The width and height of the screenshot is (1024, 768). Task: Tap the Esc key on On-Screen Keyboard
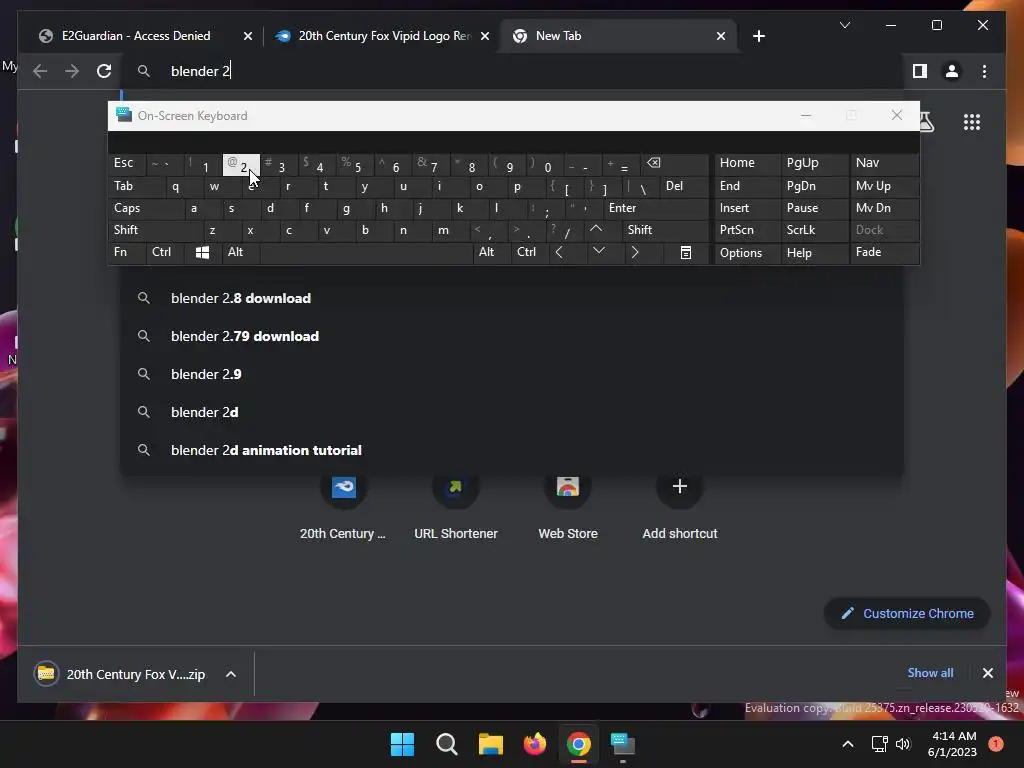127,164
